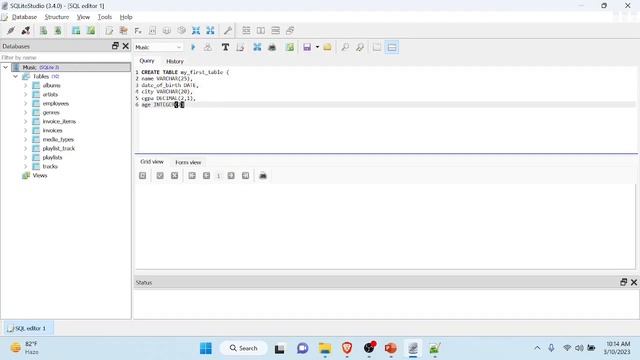Click refresh data icon in grid toolbar
The image size is (640, 360).
pos(142,176)
